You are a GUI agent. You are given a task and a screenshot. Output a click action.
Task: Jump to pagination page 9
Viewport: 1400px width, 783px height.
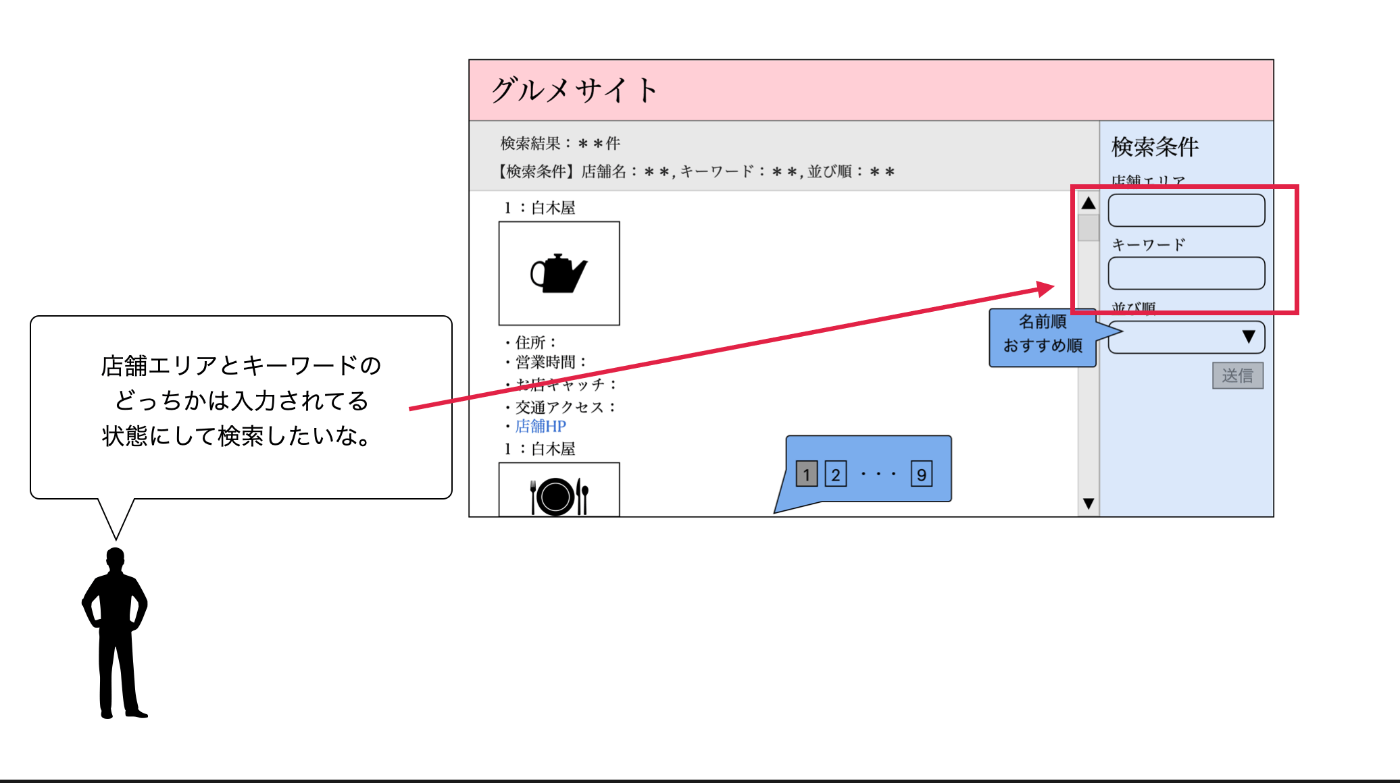(x=919, y=471)
